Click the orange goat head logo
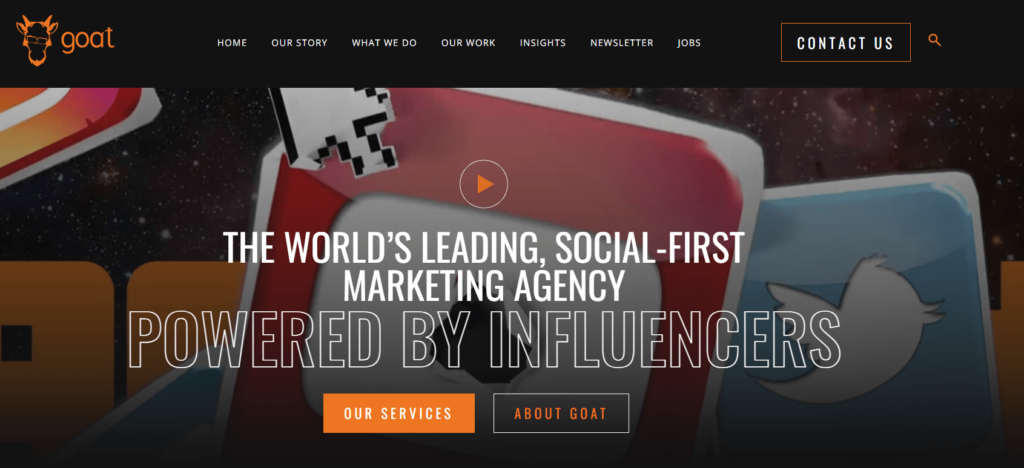 pos(37,40)
